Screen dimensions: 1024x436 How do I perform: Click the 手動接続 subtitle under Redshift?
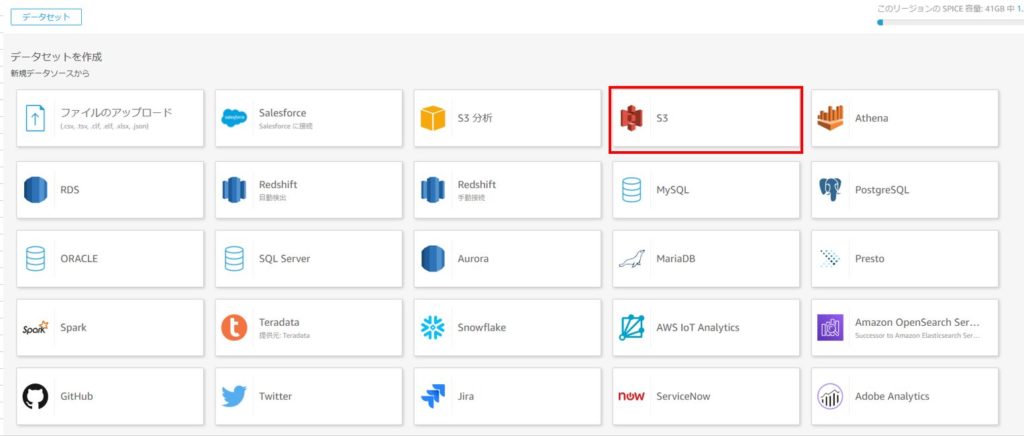pyautogui.click(x=471, y=198)
